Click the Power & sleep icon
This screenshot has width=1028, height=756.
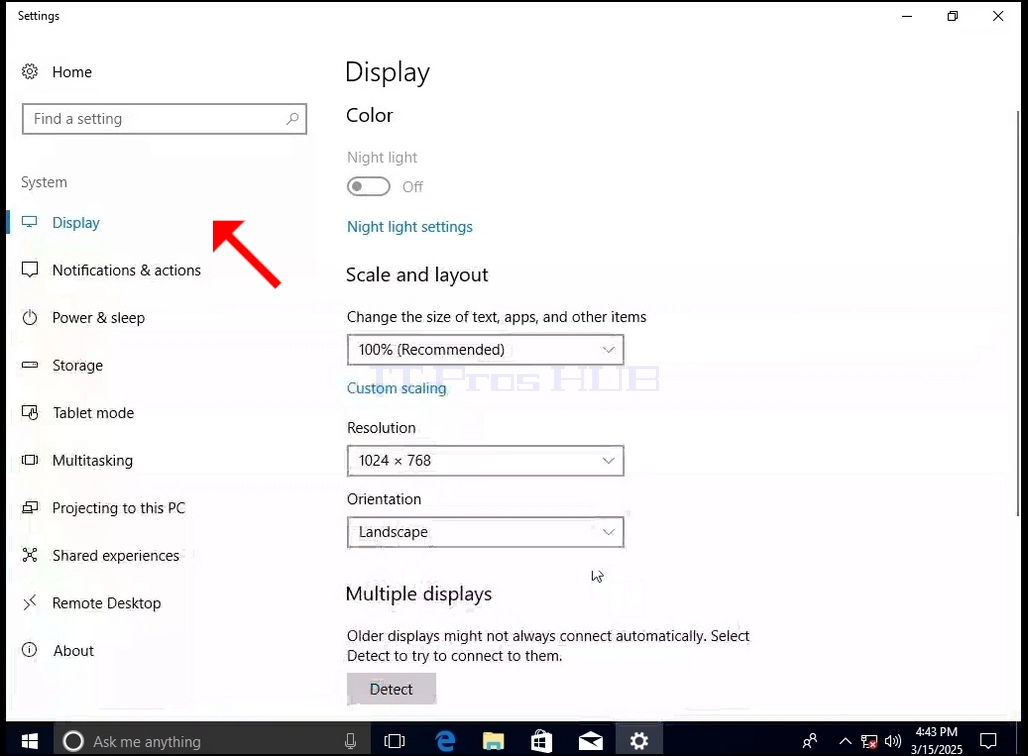click(30, 317)
